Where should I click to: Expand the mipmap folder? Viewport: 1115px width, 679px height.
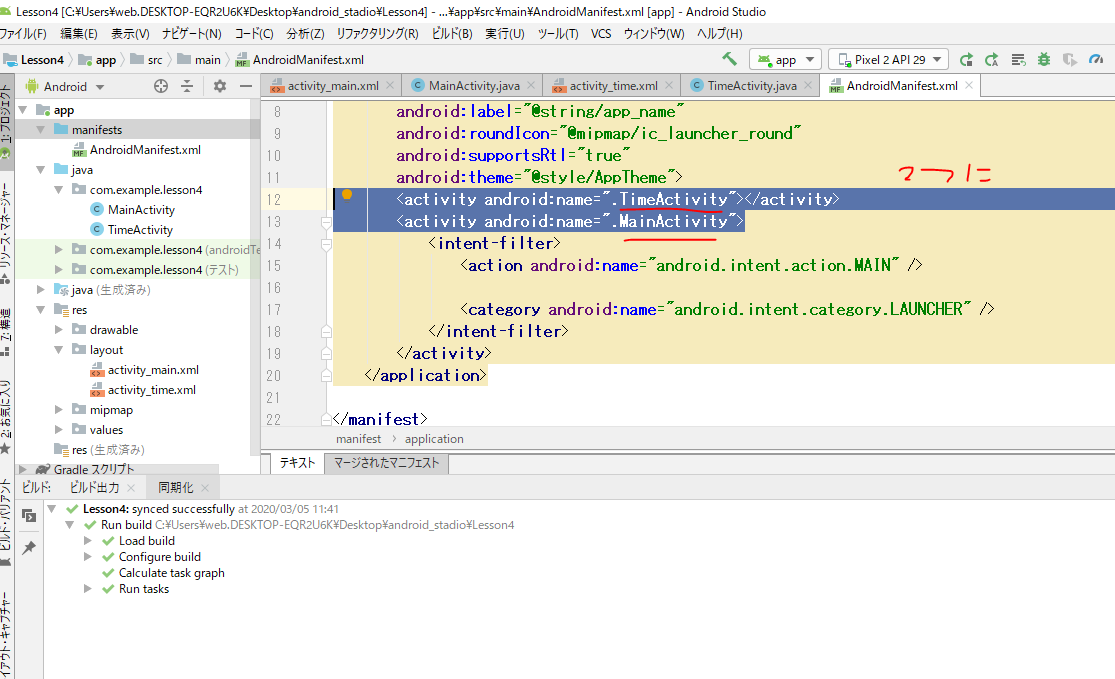pyautogui.click(x=59, y=410)
